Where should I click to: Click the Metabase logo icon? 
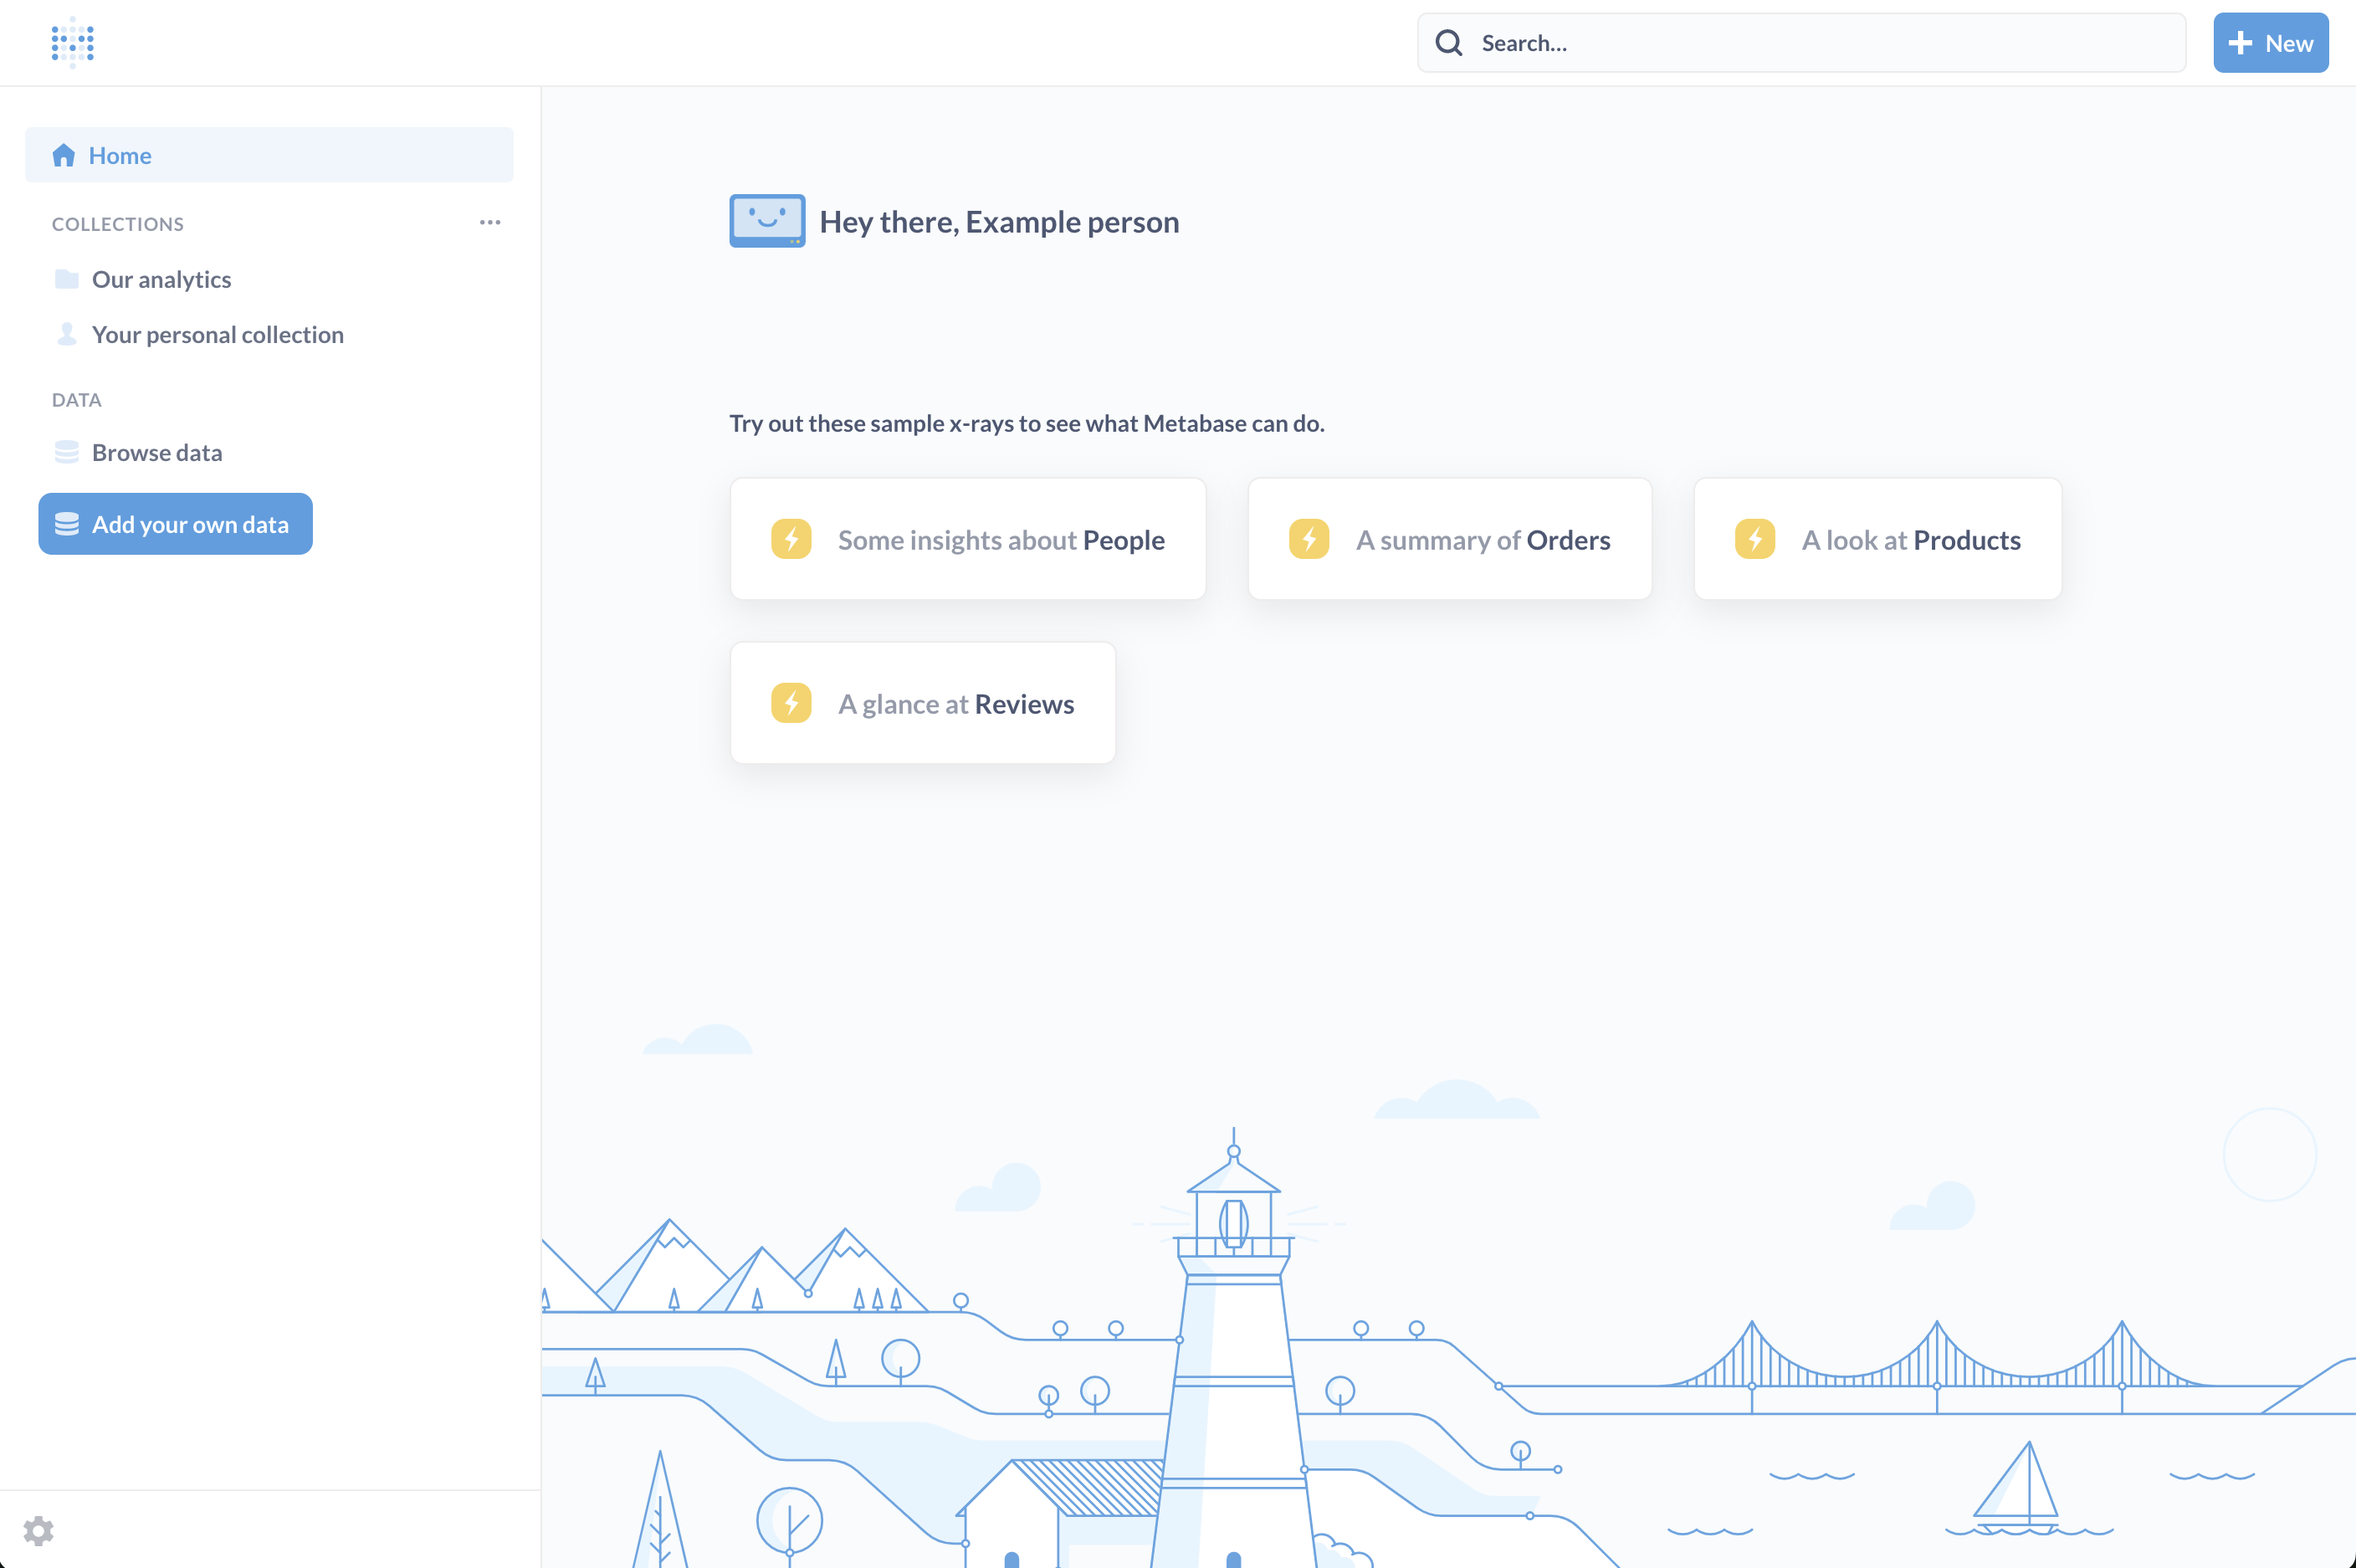(72, 42)
